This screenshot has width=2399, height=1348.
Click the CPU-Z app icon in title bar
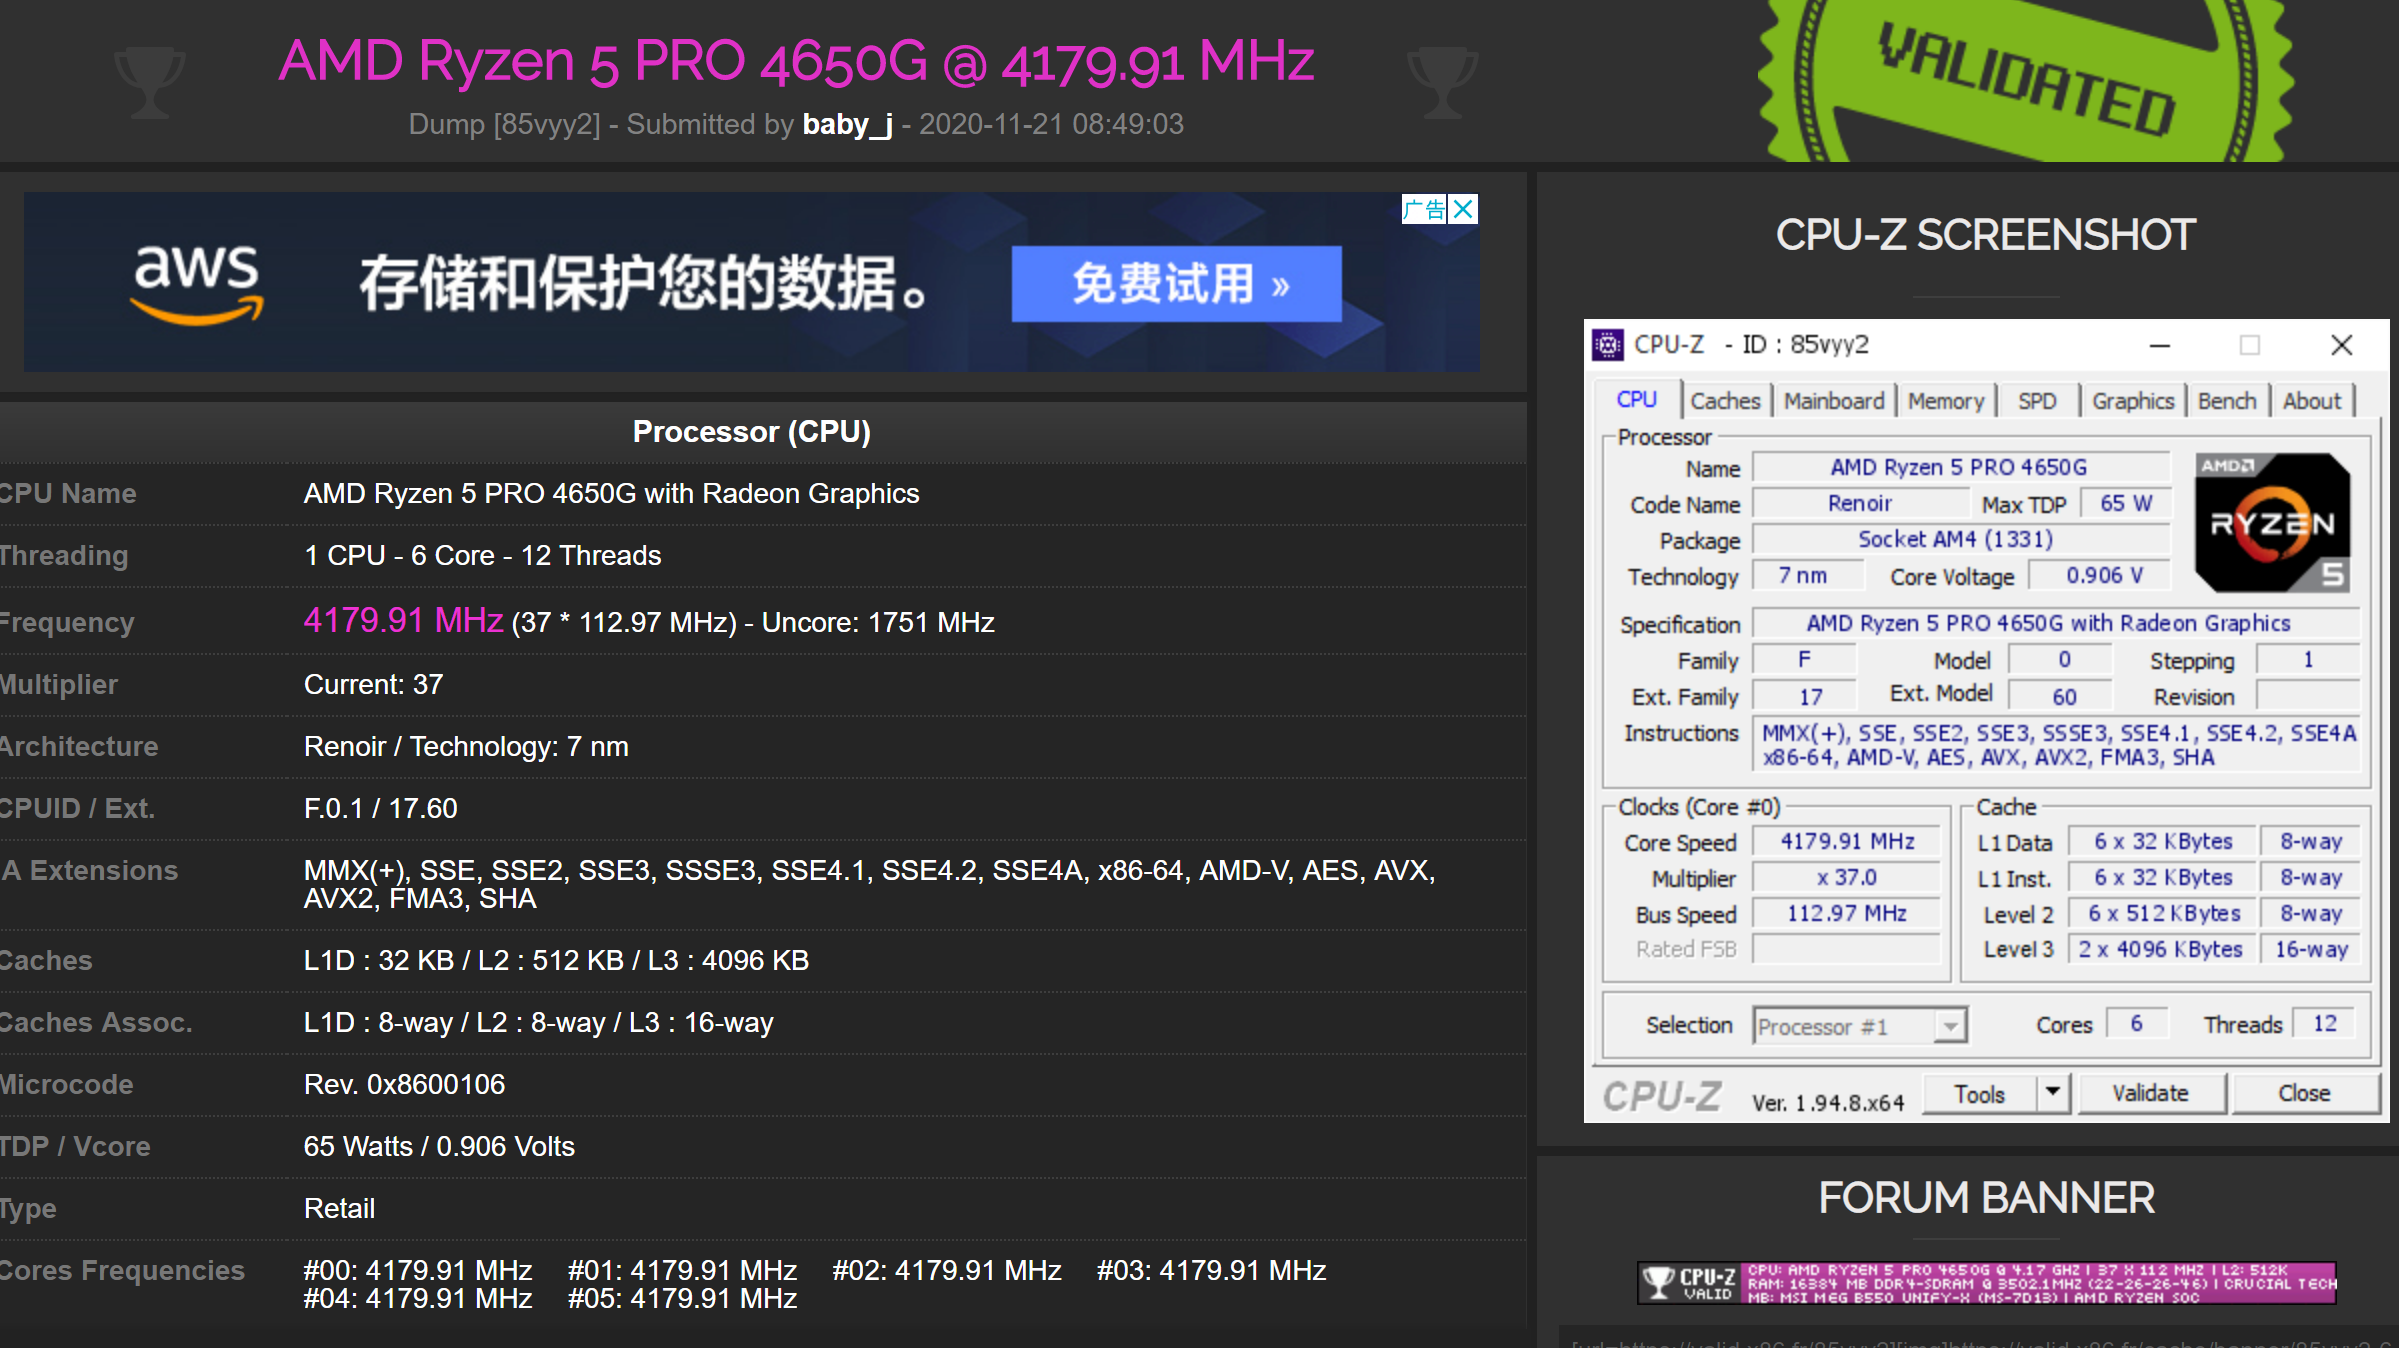tap(1608, 345)
